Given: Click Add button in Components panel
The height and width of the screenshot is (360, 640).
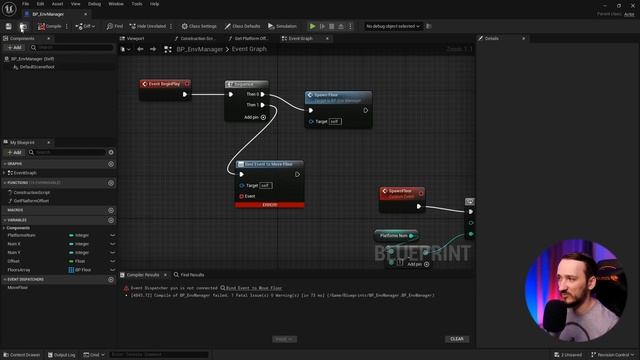Looking at the screenshot, I should 14,48.
